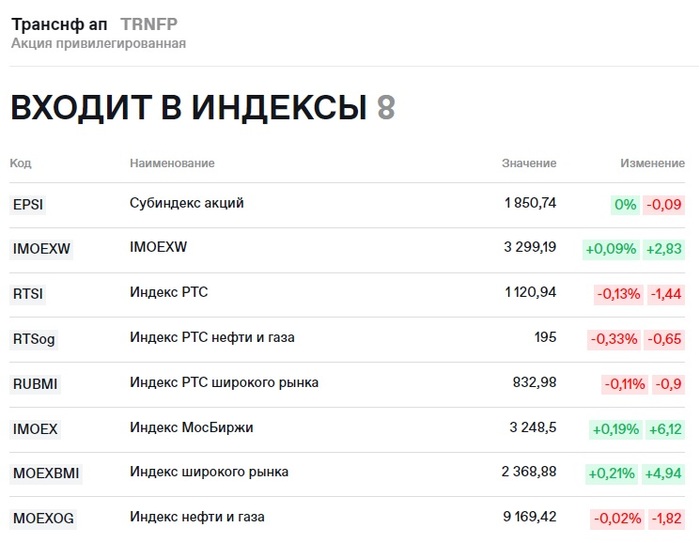Select Индекс МосБиржи name
The image size is (700, 543).
[x=192, y=427]
